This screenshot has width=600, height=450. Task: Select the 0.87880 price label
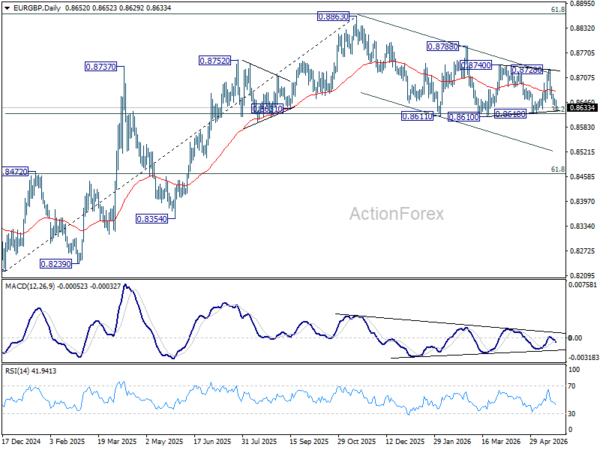pyautogui.click(x=442, y=47)
